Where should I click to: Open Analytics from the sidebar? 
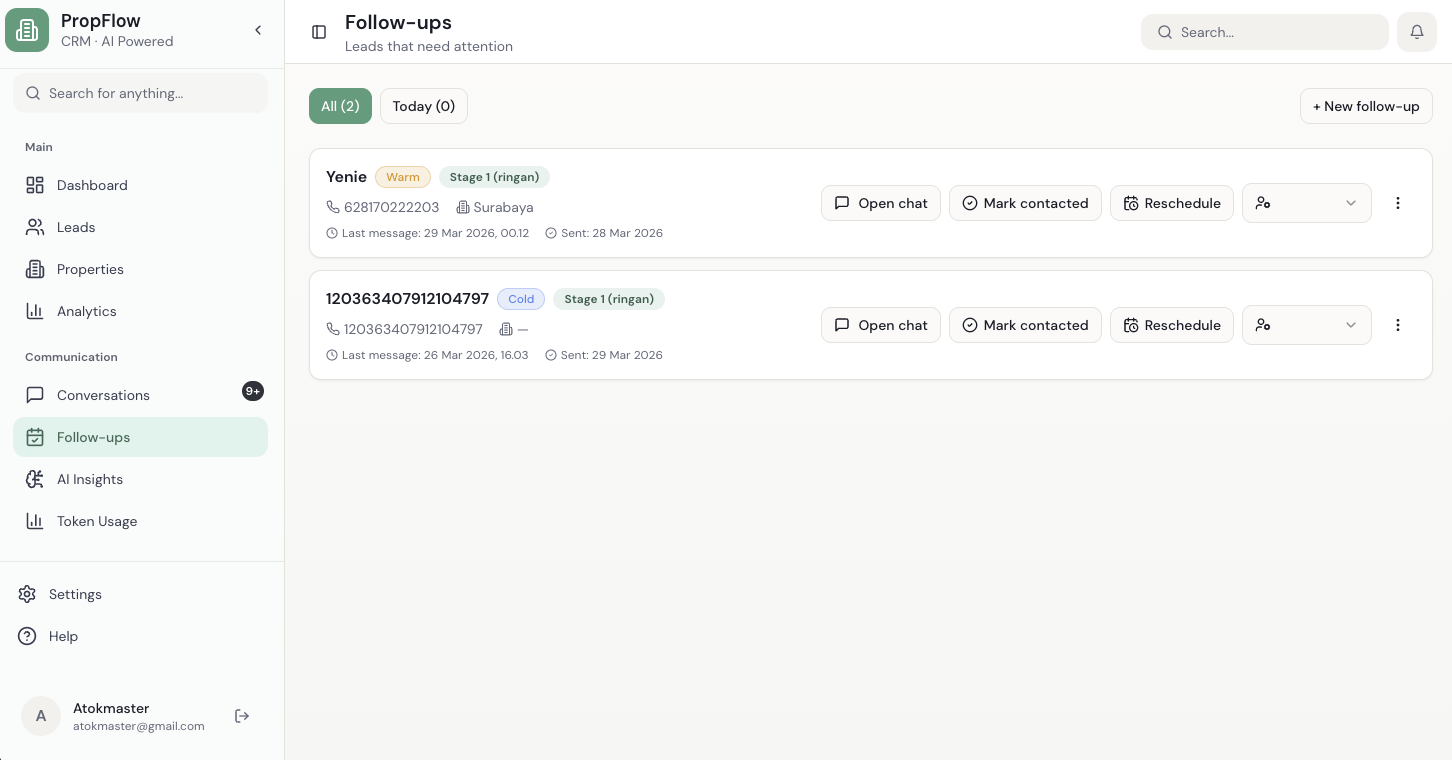pyautogui.click(x=140, y=311)
